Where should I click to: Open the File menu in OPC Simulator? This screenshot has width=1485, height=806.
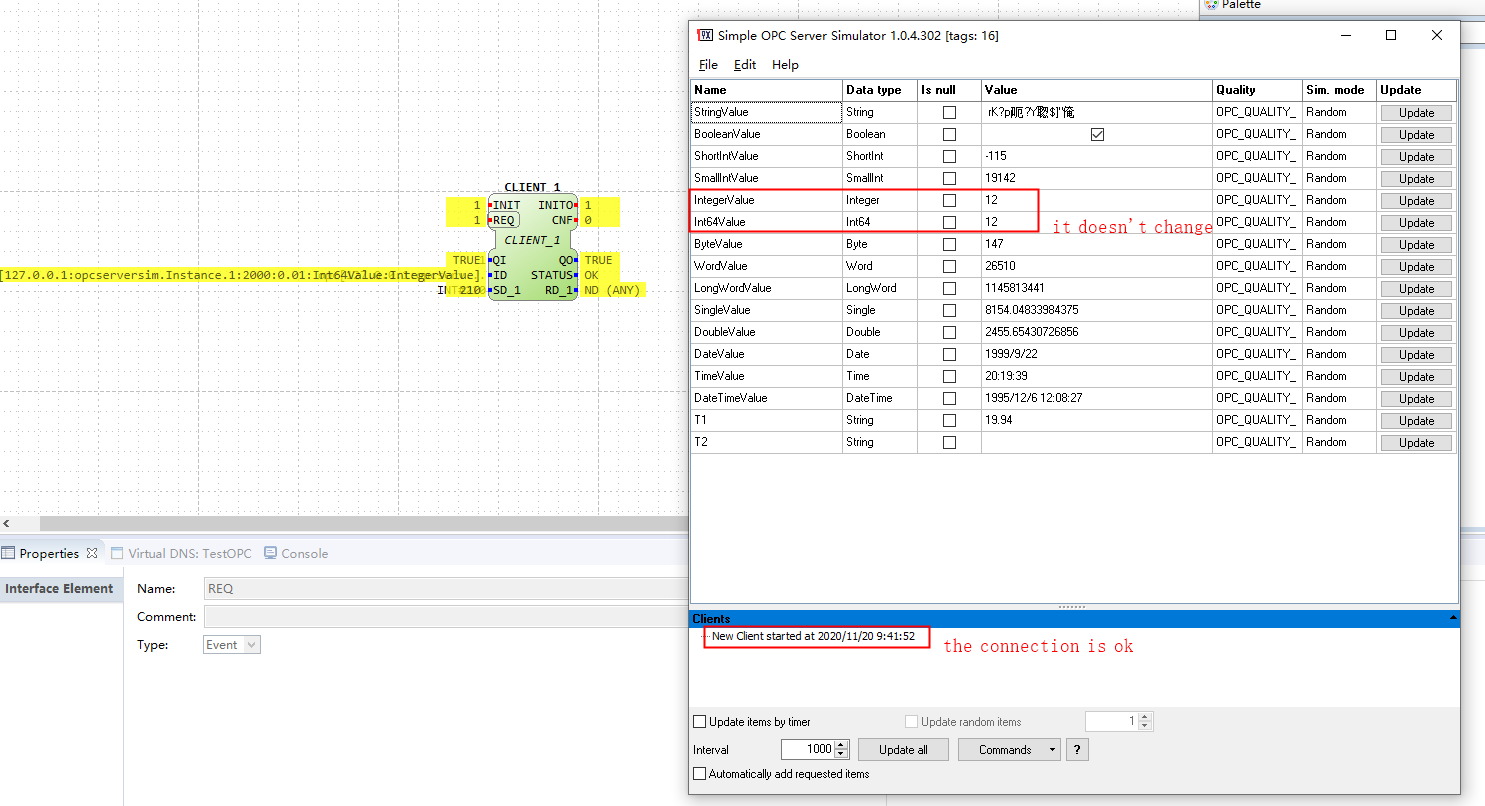pos(708,65)
